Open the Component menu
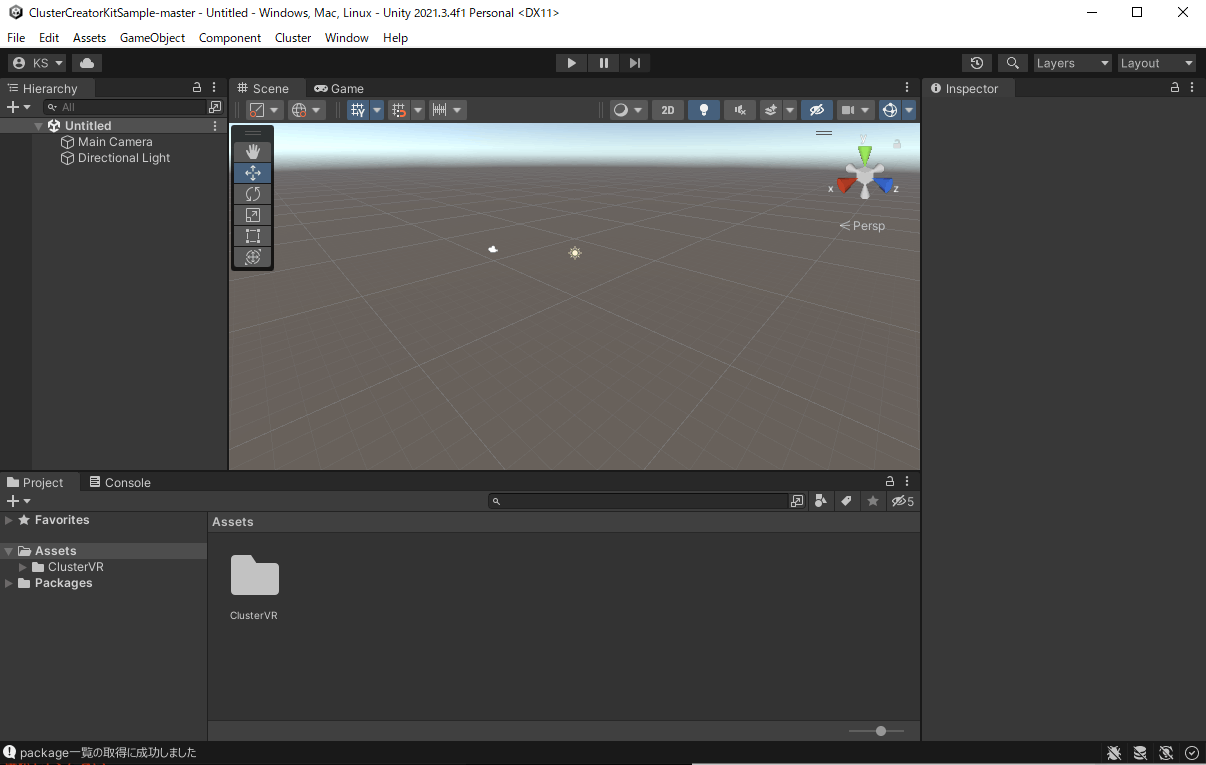The height and width of the screenshot is (765, 1206). pos(230,38)
